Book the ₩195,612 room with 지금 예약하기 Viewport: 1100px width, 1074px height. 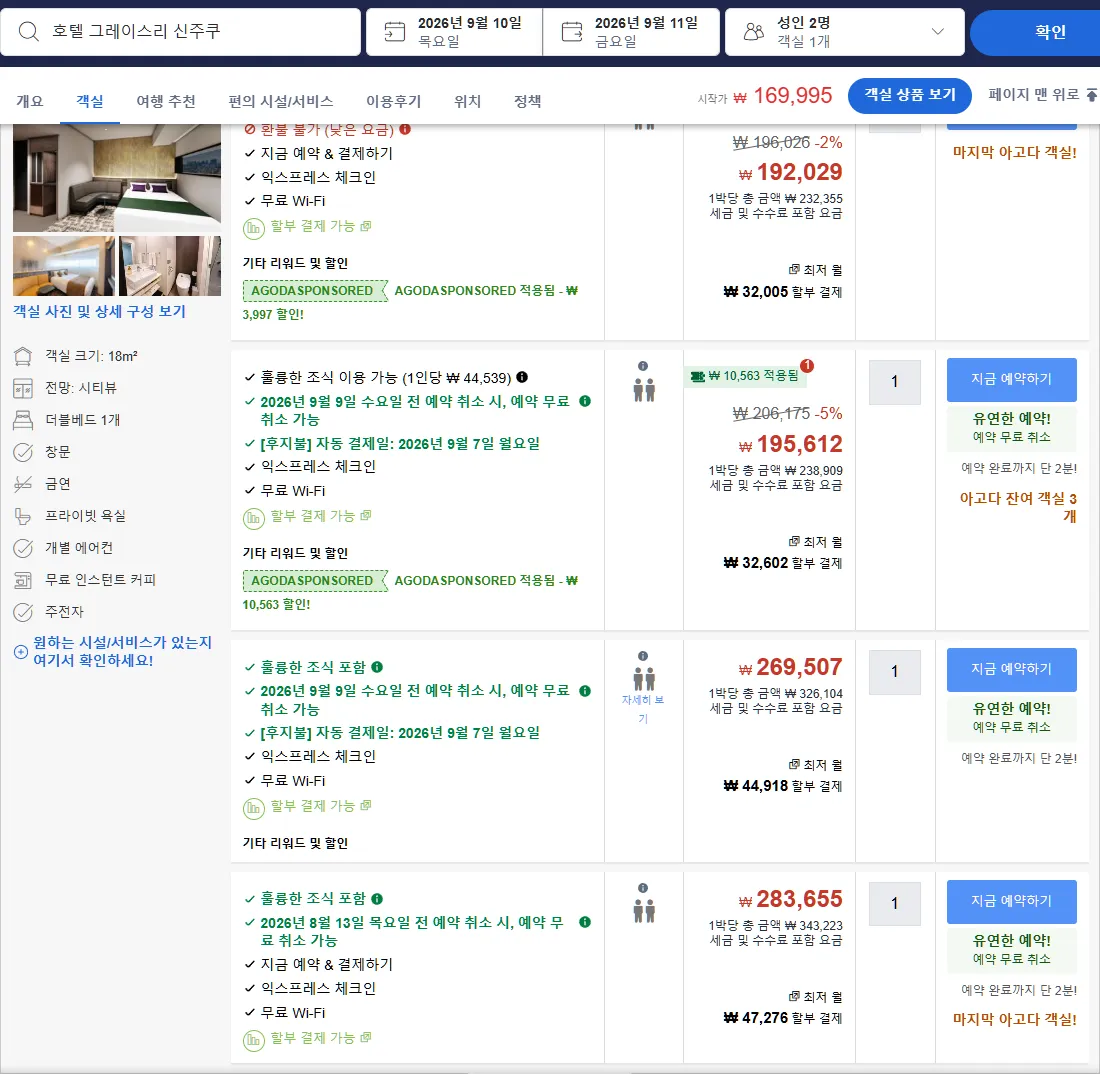click(1012, 380)
